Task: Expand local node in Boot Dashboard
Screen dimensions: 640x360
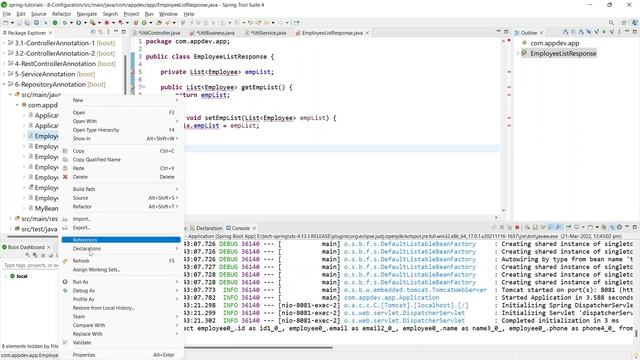Action: pos(5,276)
